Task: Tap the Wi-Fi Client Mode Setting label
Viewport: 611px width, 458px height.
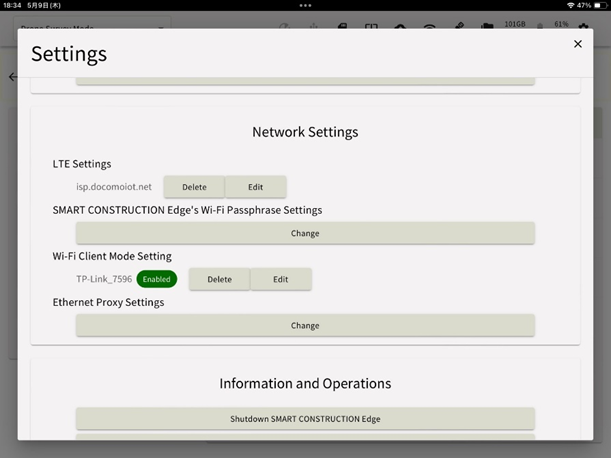Action: [112, 256]
